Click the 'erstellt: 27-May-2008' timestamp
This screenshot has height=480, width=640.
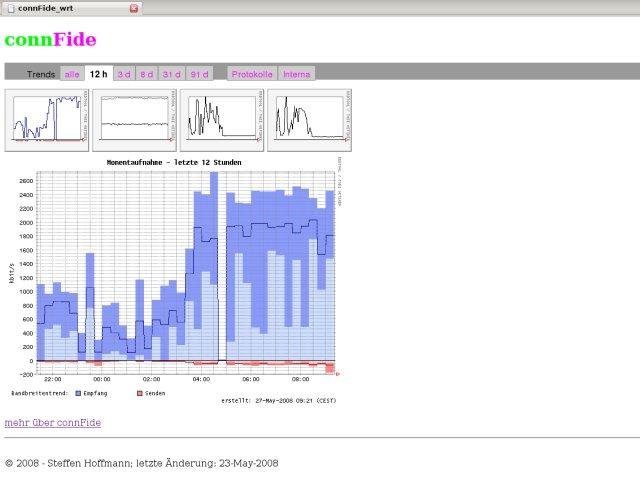(x=279, y=401)
